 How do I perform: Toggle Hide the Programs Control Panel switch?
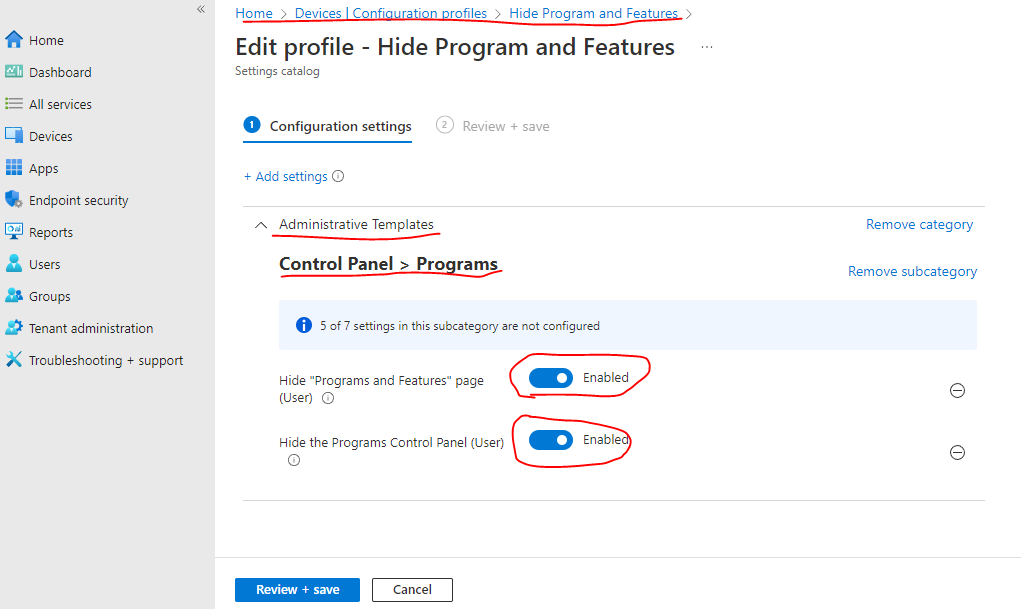550,440
